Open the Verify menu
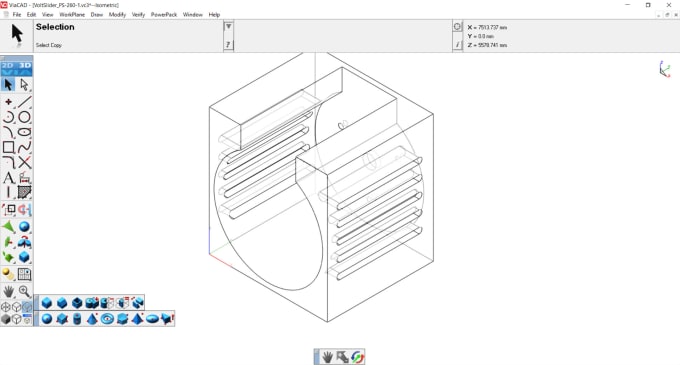This screenshot has width=680, height=365. 138,15
